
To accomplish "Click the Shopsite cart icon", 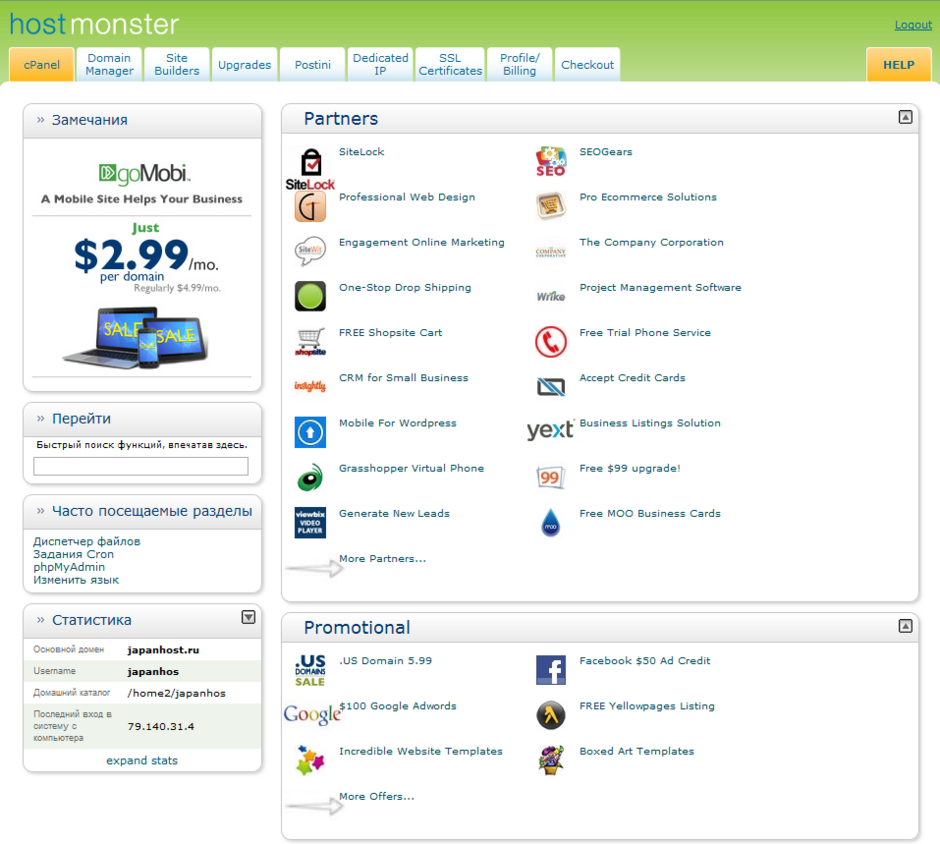I will click(310, 342).
